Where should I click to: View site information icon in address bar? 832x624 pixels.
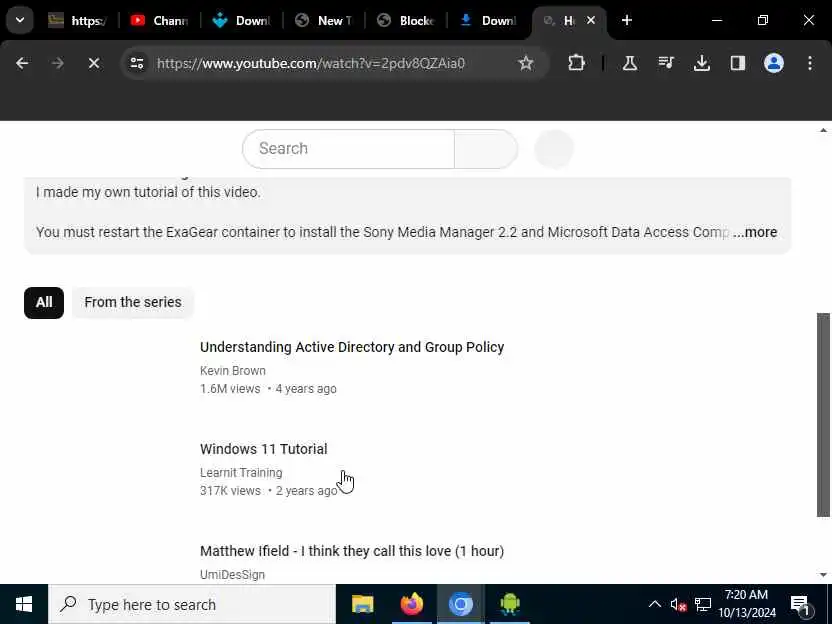137,64
